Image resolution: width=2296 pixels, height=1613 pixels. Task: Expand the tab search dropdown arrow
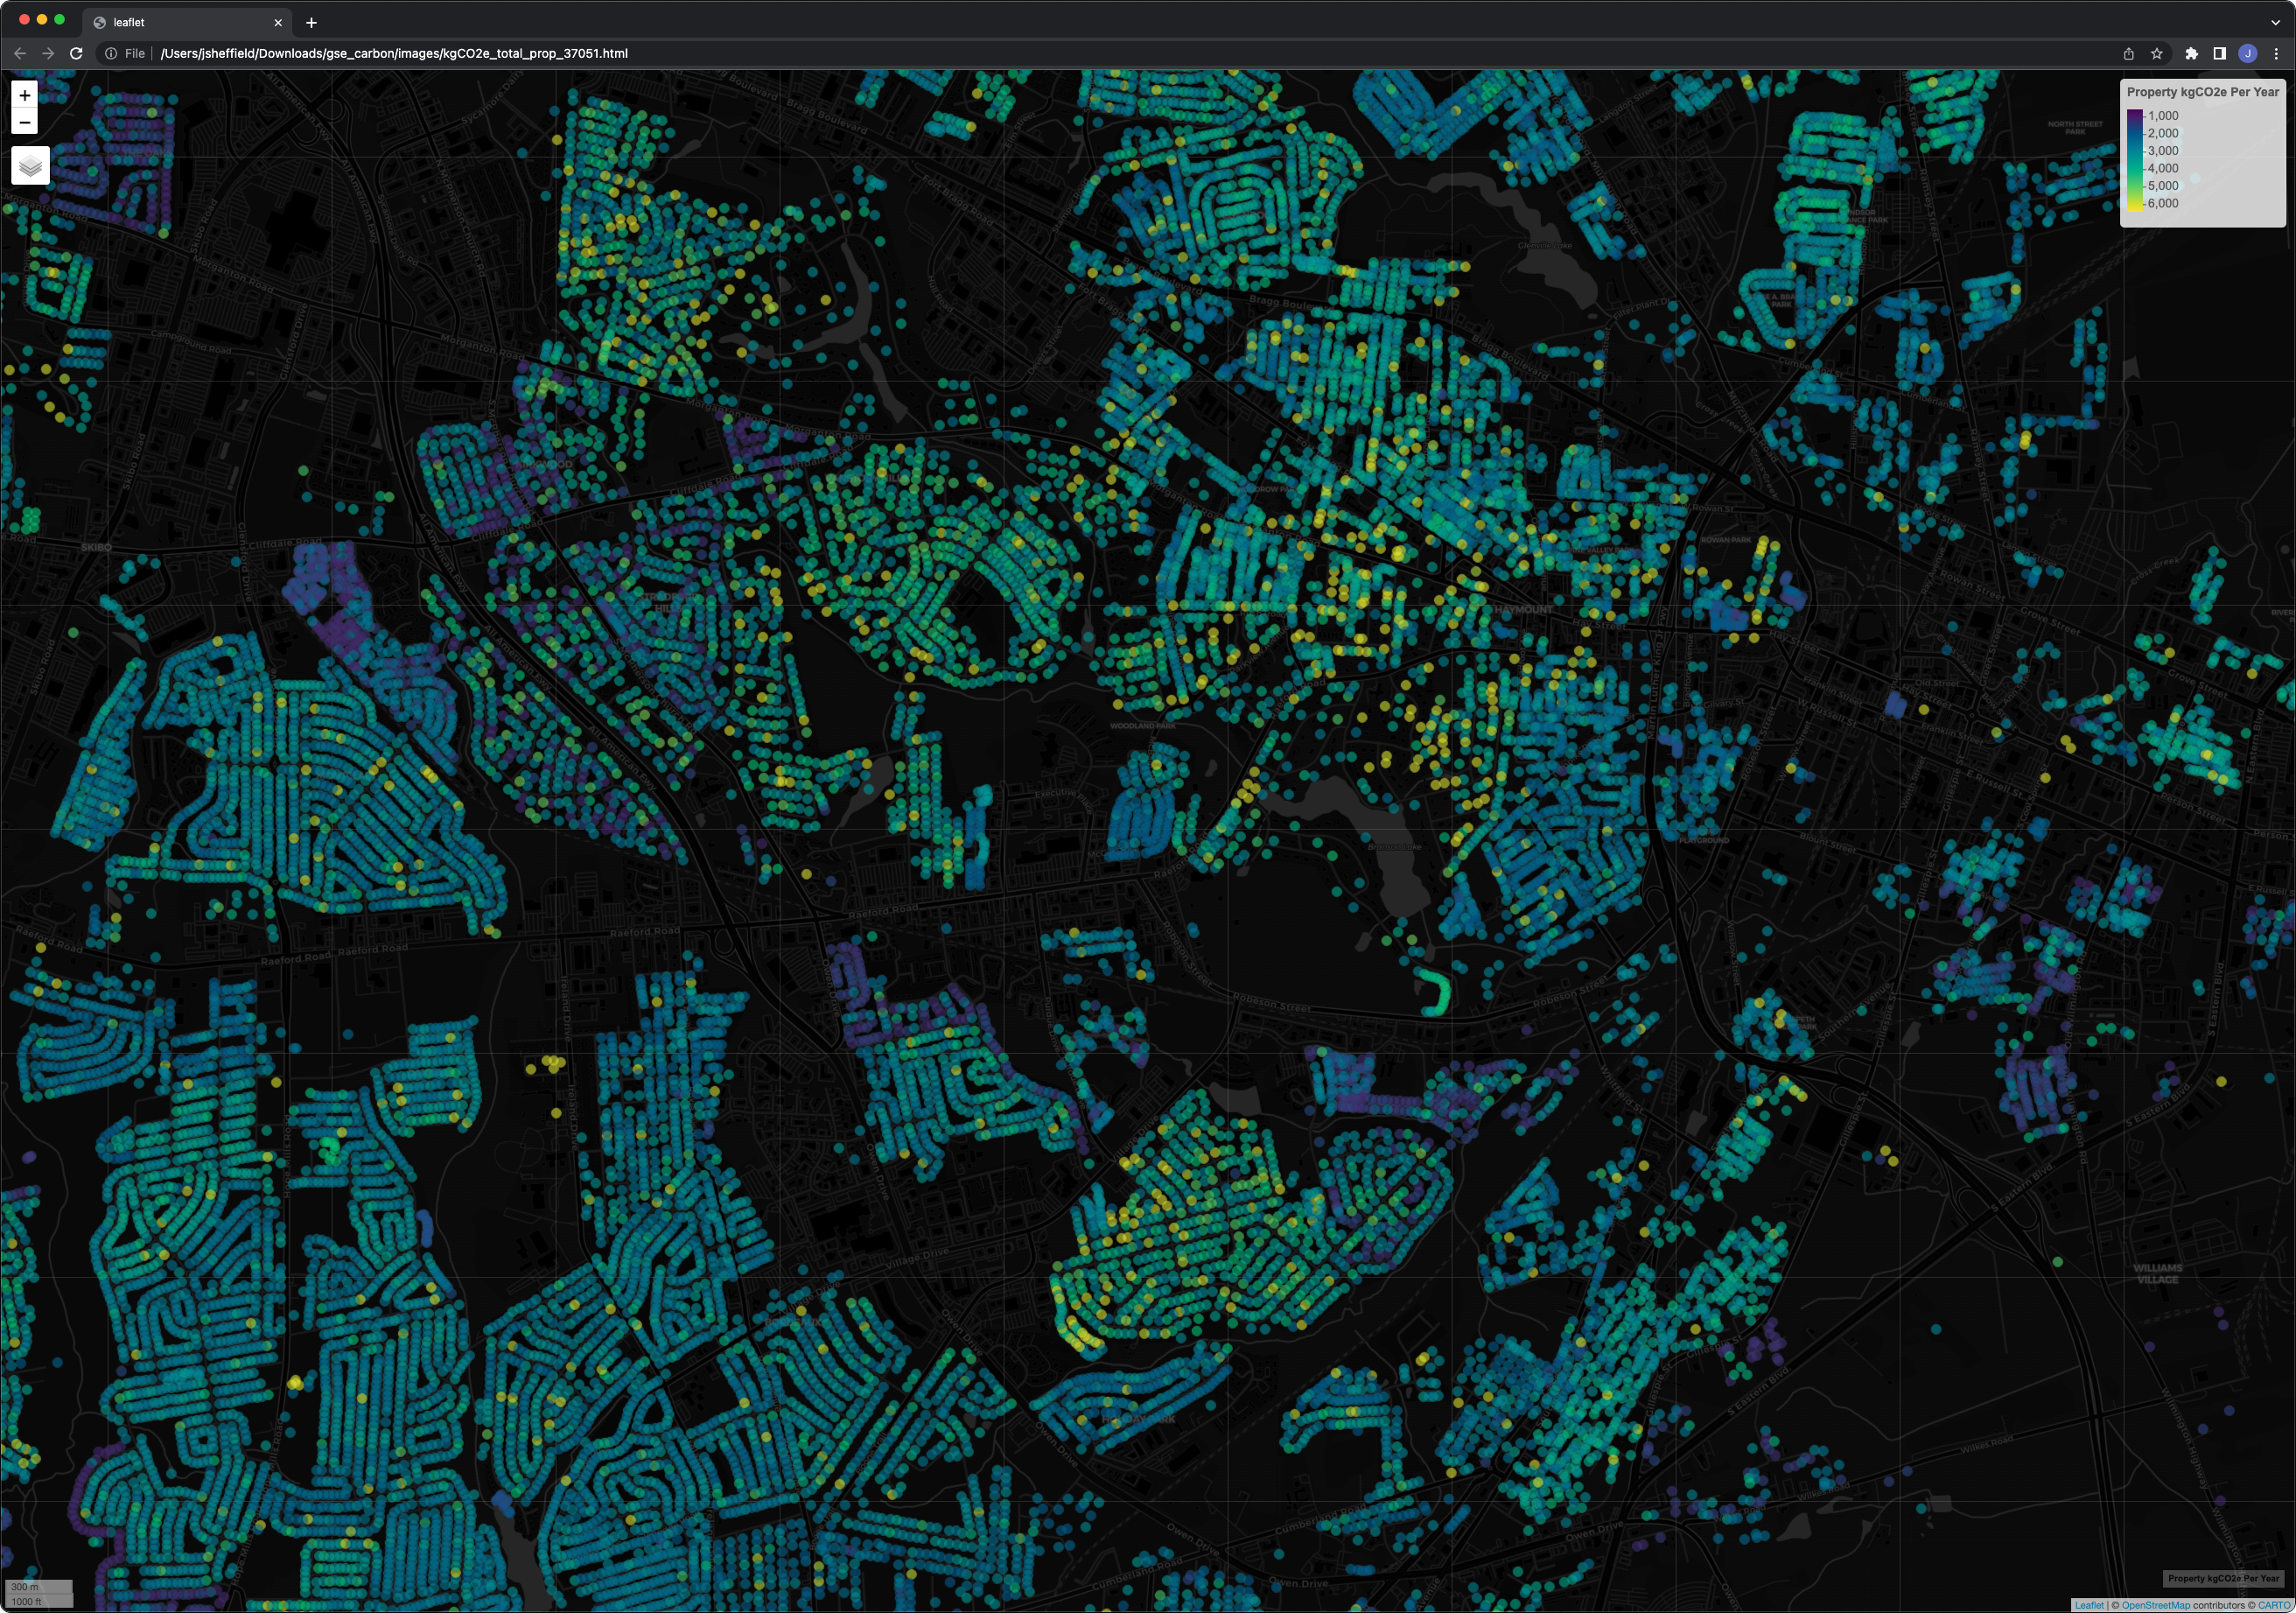click(2275, 22)
